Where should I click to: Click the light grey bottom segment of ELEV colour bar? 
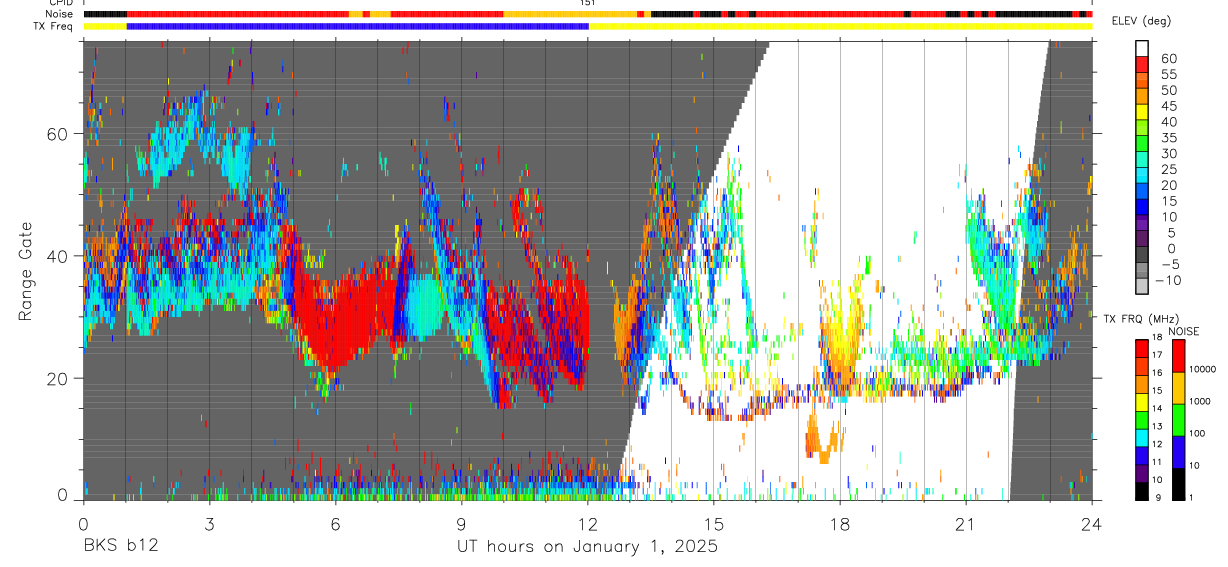click(x=1143, y=285)
